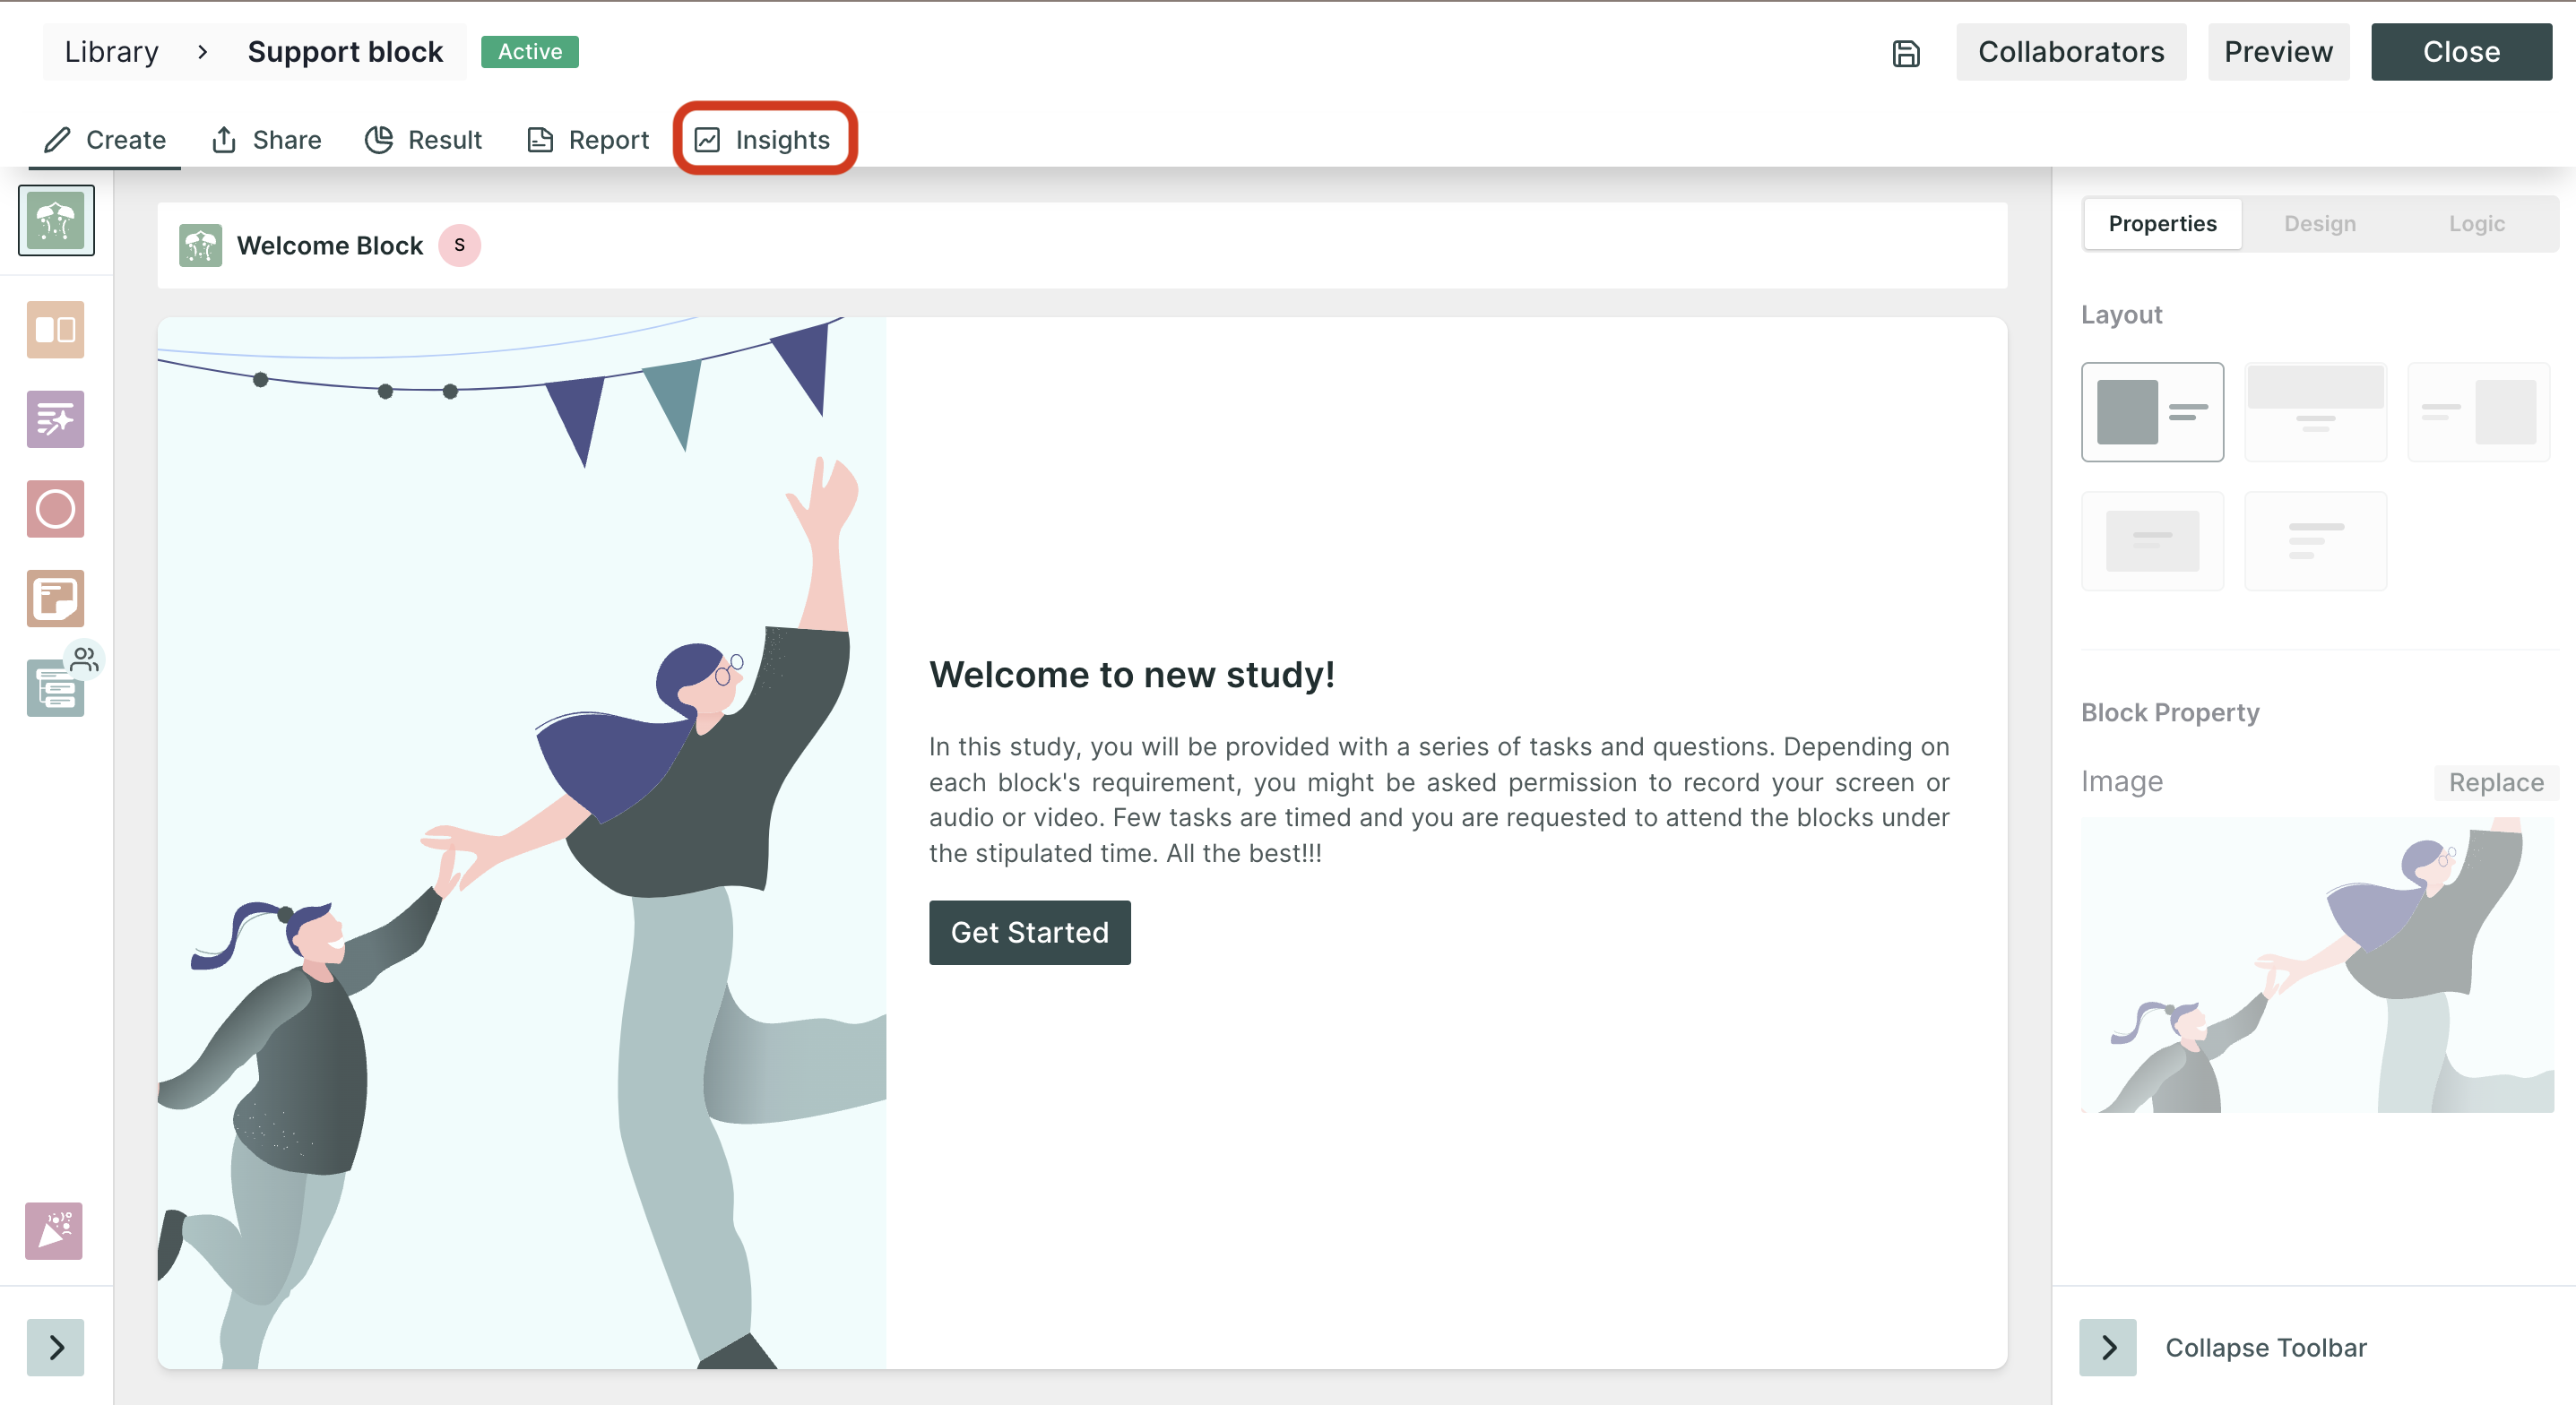
Task: Select the red circle block icon
Action: click(55, 509)
